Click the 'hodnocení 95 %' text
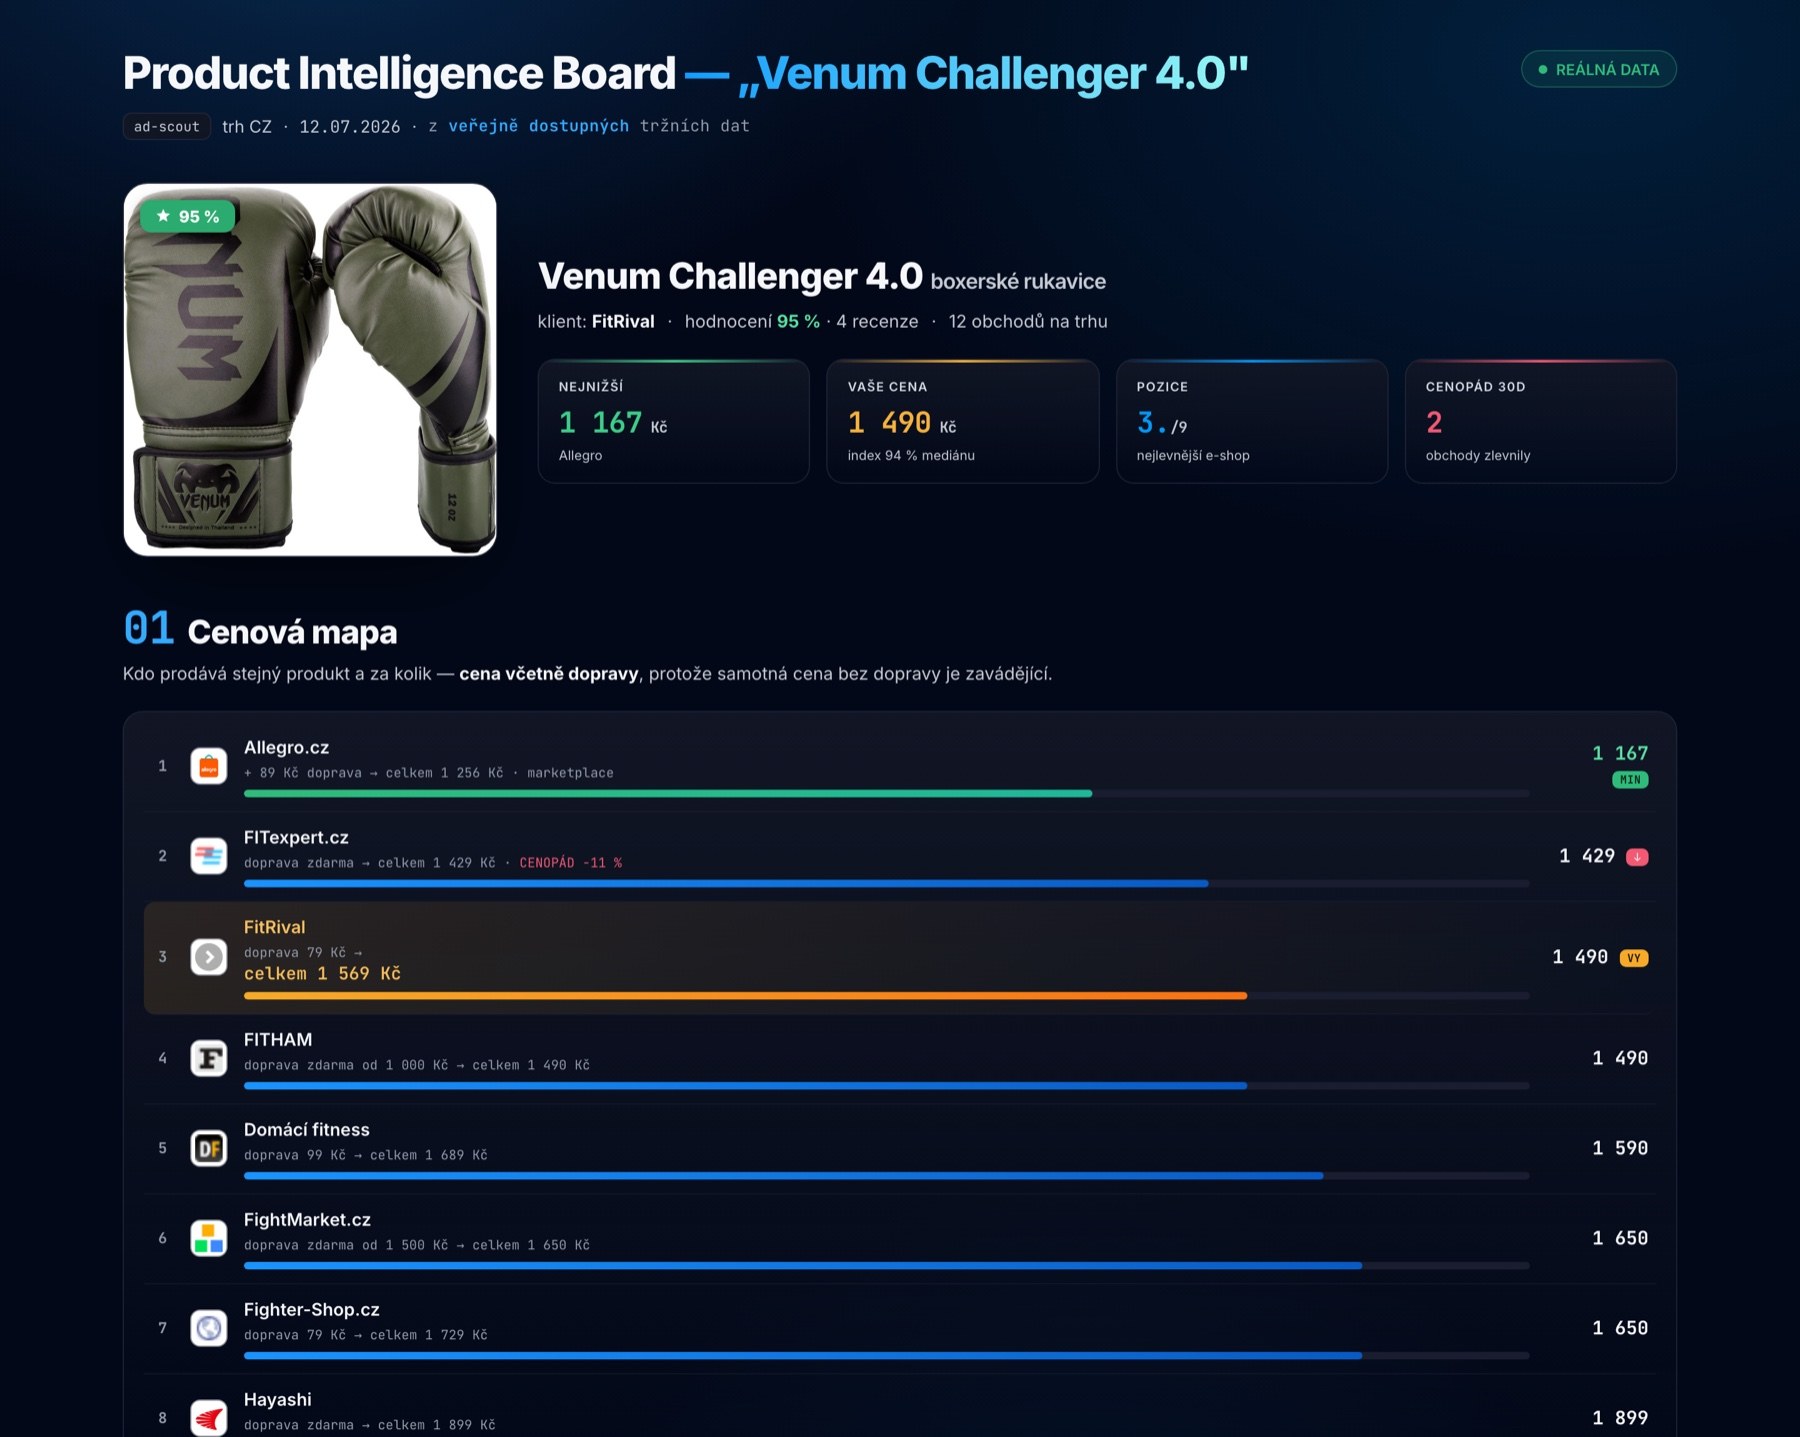The width and height of the screenshot is (1800, 1437). (752, 321)
